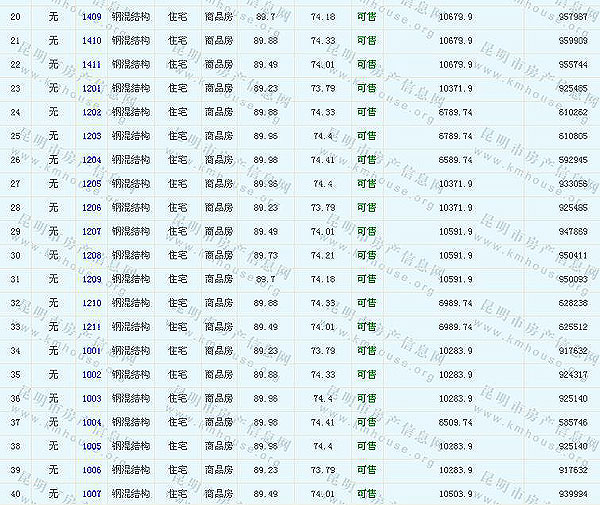Click total price 939994 in row 40
600x505 pixels.
coord(572,494)
